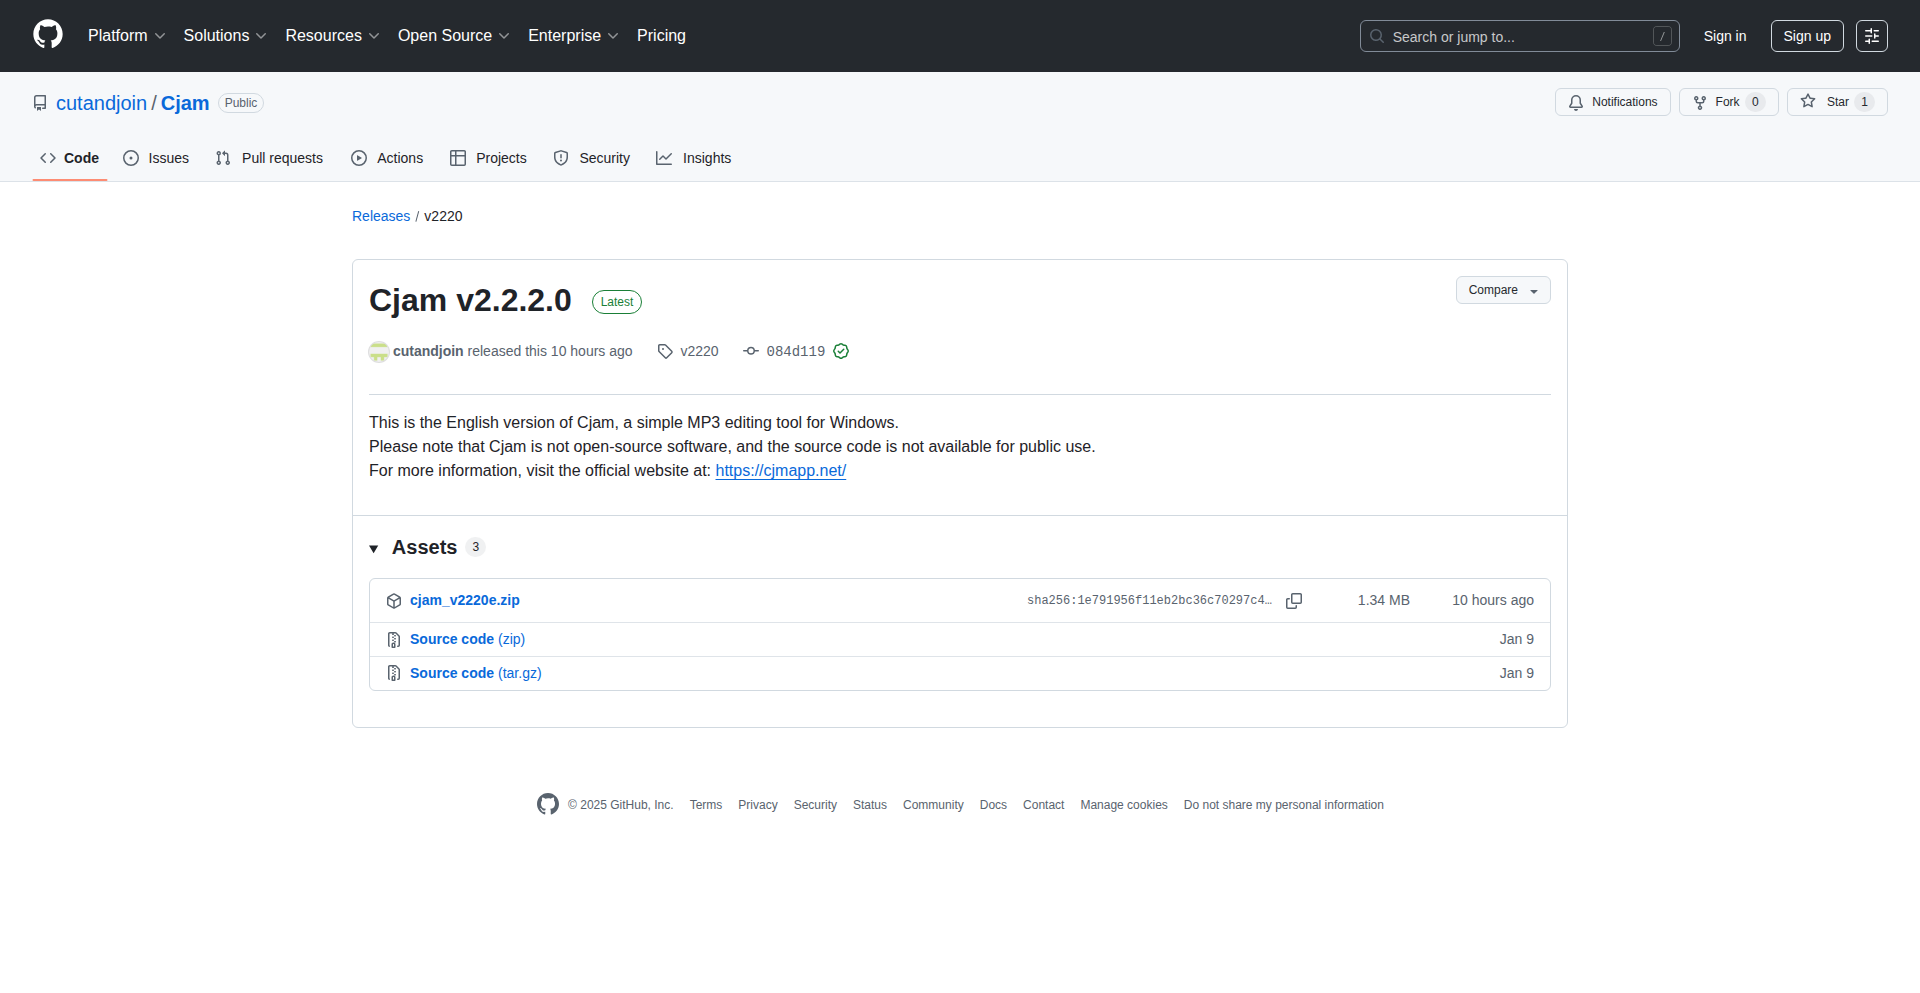The width and height of the screenshot is (1920, 993).
Task: Switch to the Projects tab
Action: (488, 158)
